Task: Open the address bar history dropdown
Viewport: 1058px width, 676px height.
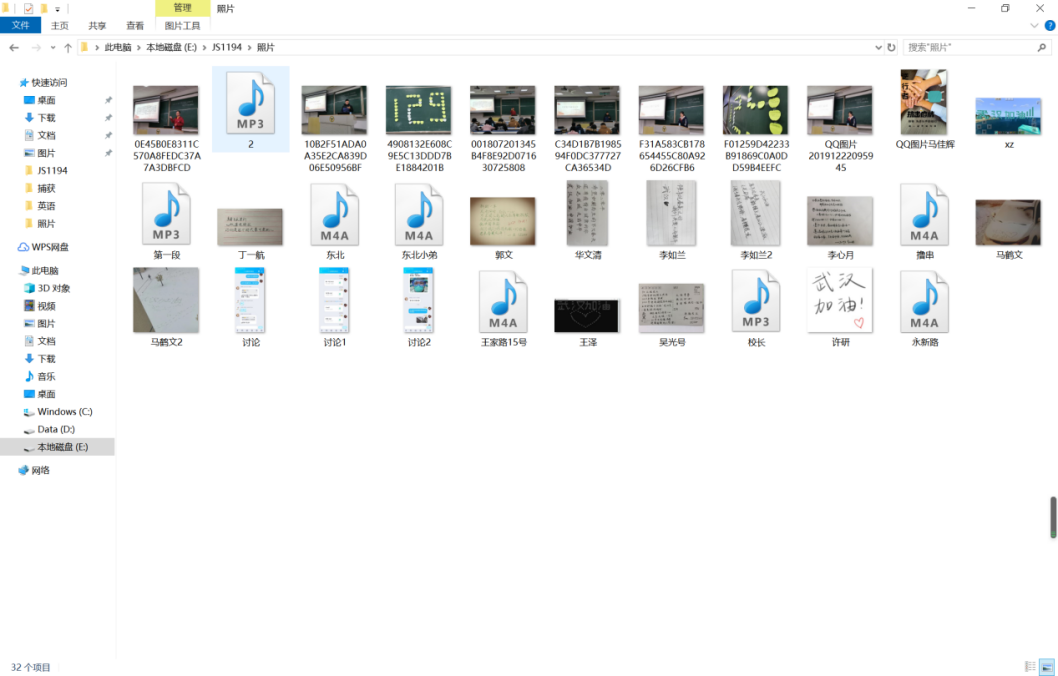Action: (877, 47)
